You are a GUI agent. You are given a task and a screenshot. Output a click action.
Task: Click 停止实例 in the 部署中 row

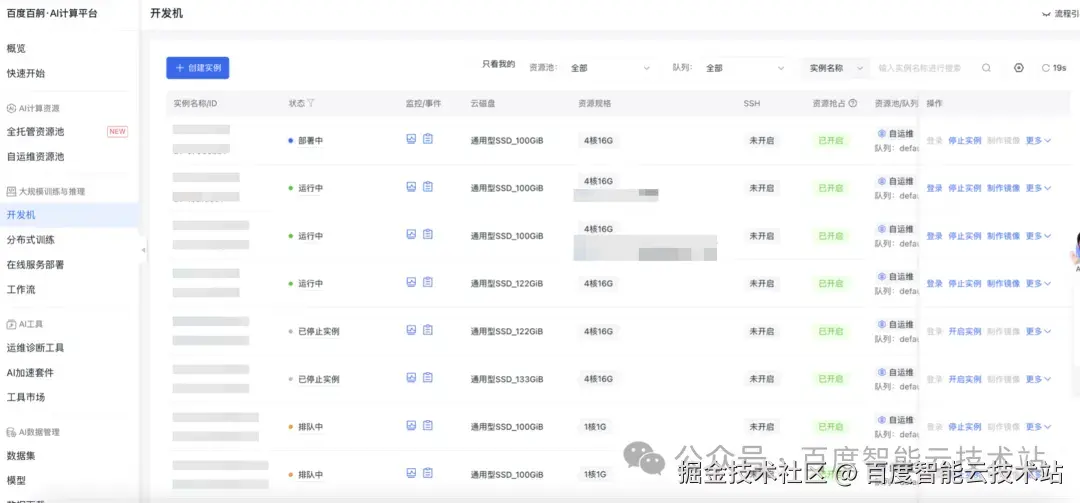click(964, 141)
